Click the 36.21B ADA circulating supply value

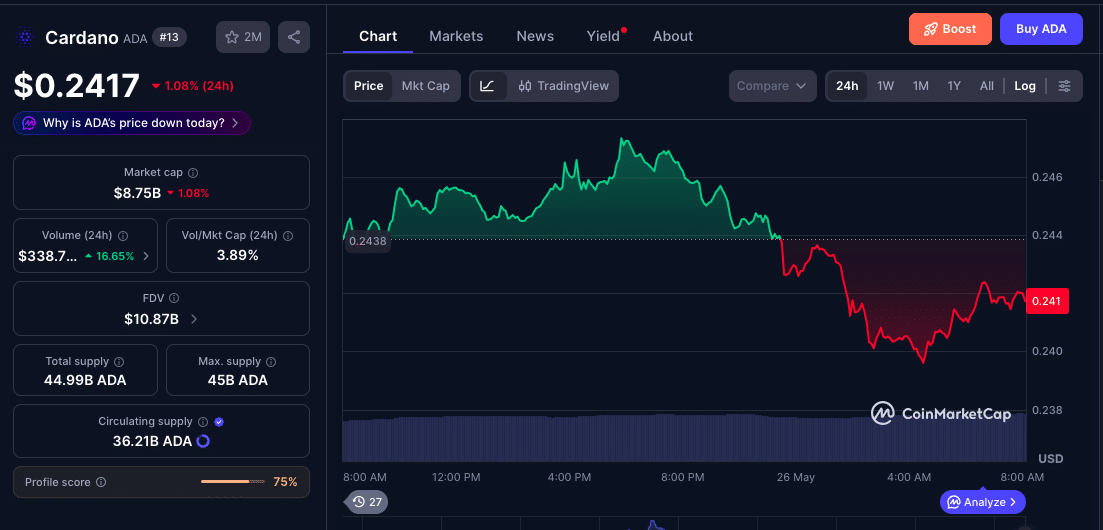153,441
